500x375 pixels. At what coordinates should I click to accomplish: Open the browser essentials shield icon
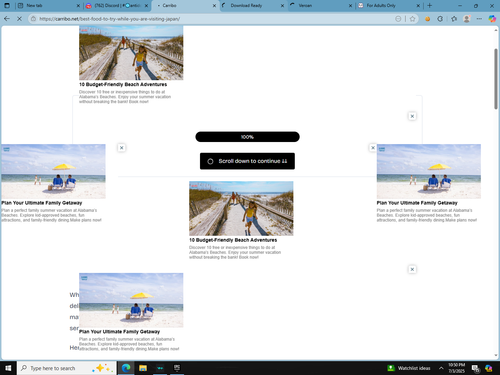440,19
